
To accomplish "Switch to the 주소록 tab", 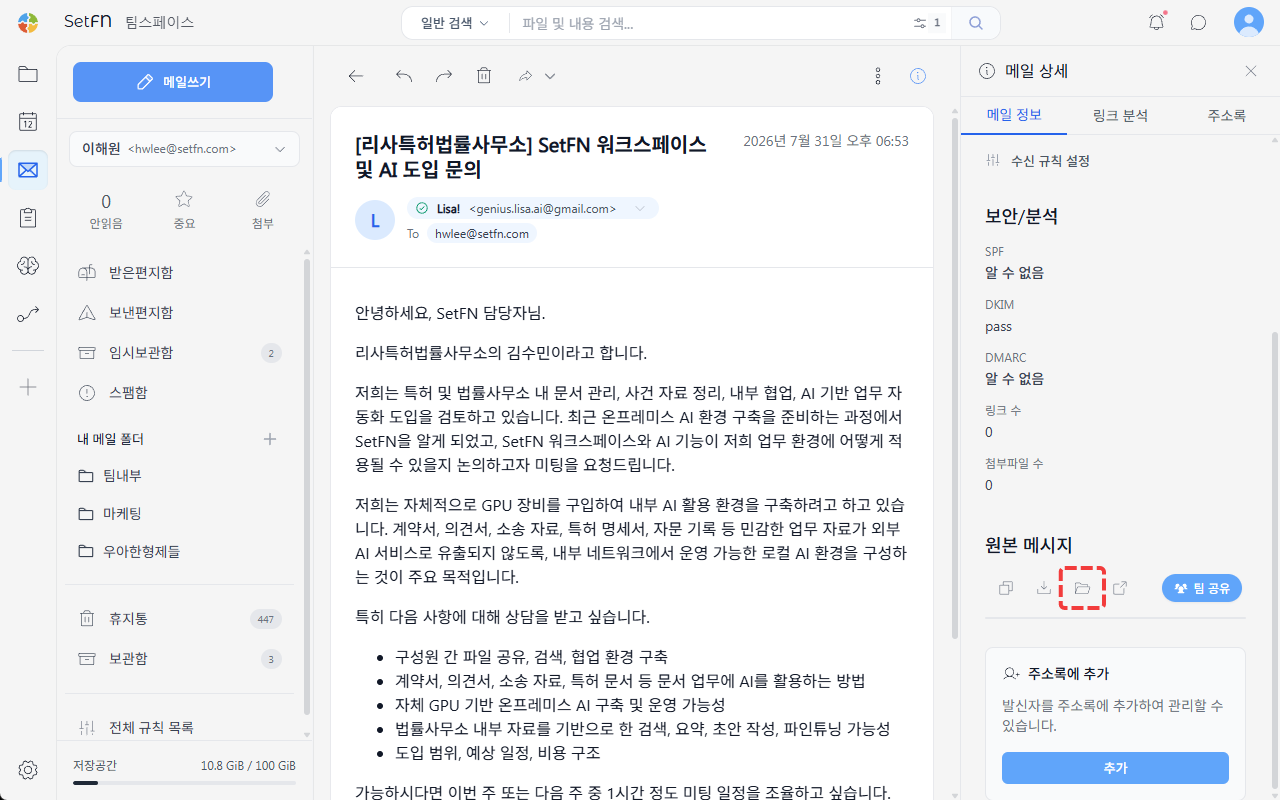I will coord(1226,115).
